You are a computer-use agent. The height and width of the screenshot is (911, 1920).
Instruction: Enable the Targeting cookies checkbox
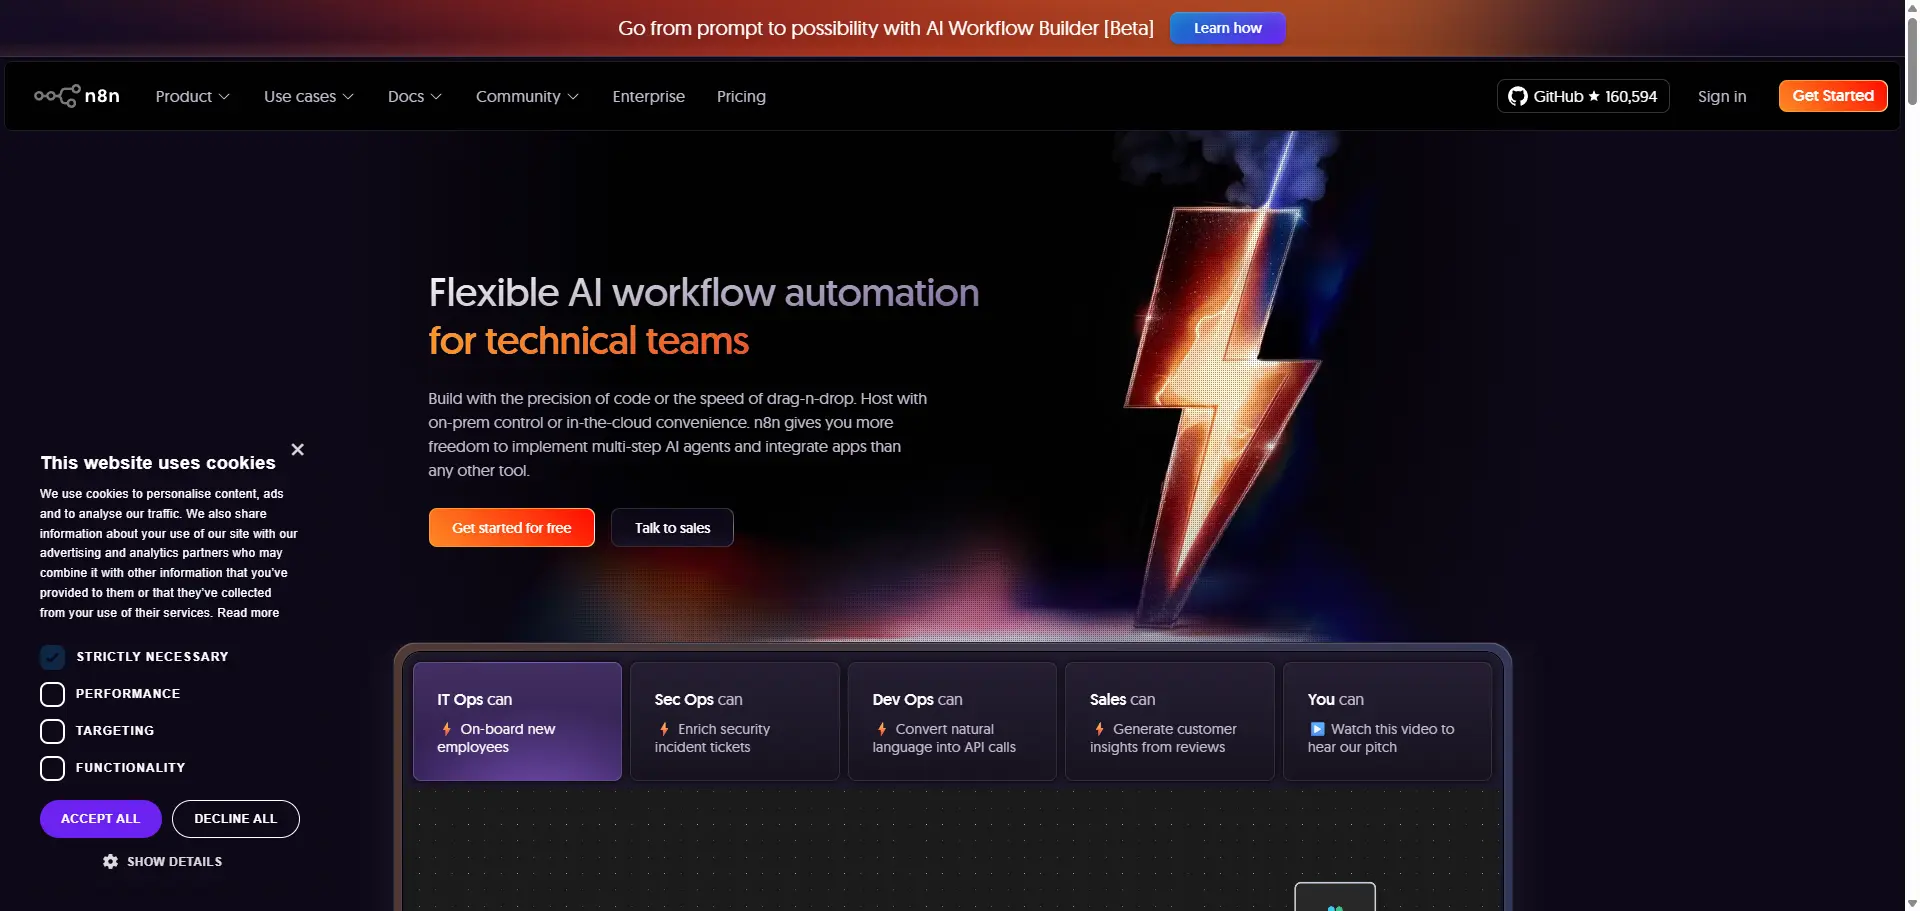tap(52, 731)
